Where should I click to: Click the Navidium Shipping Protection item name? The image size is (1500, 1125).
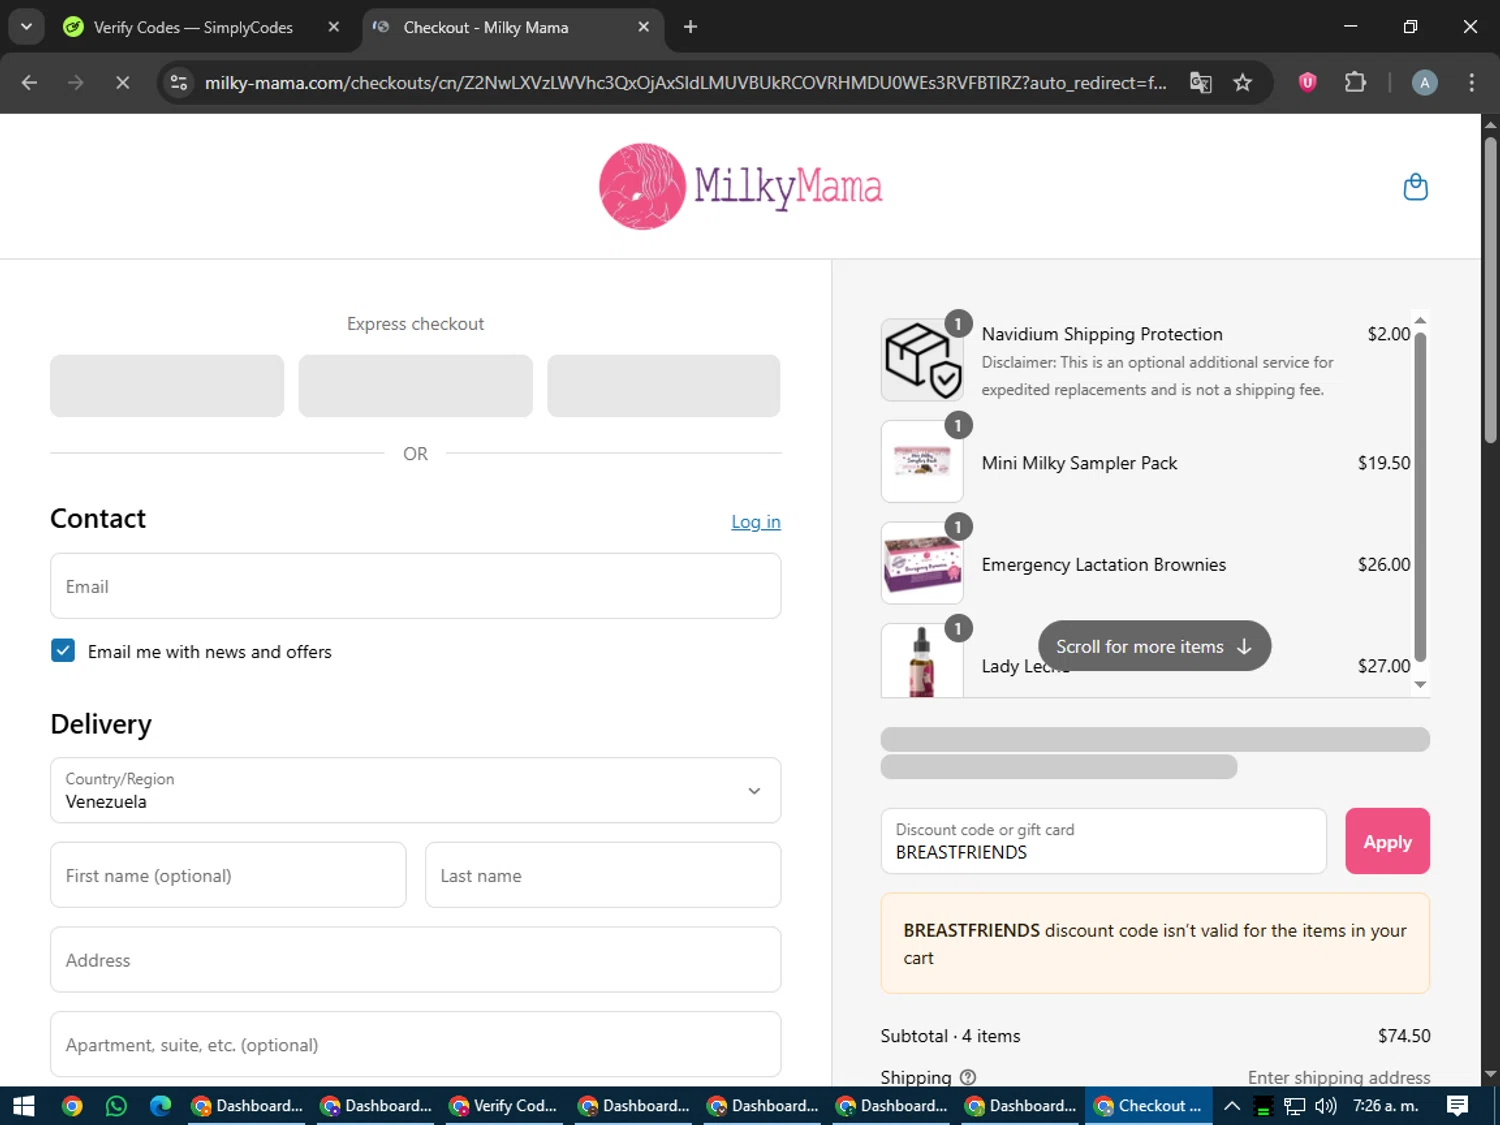pyautogui.click(x=1102, y=334)
